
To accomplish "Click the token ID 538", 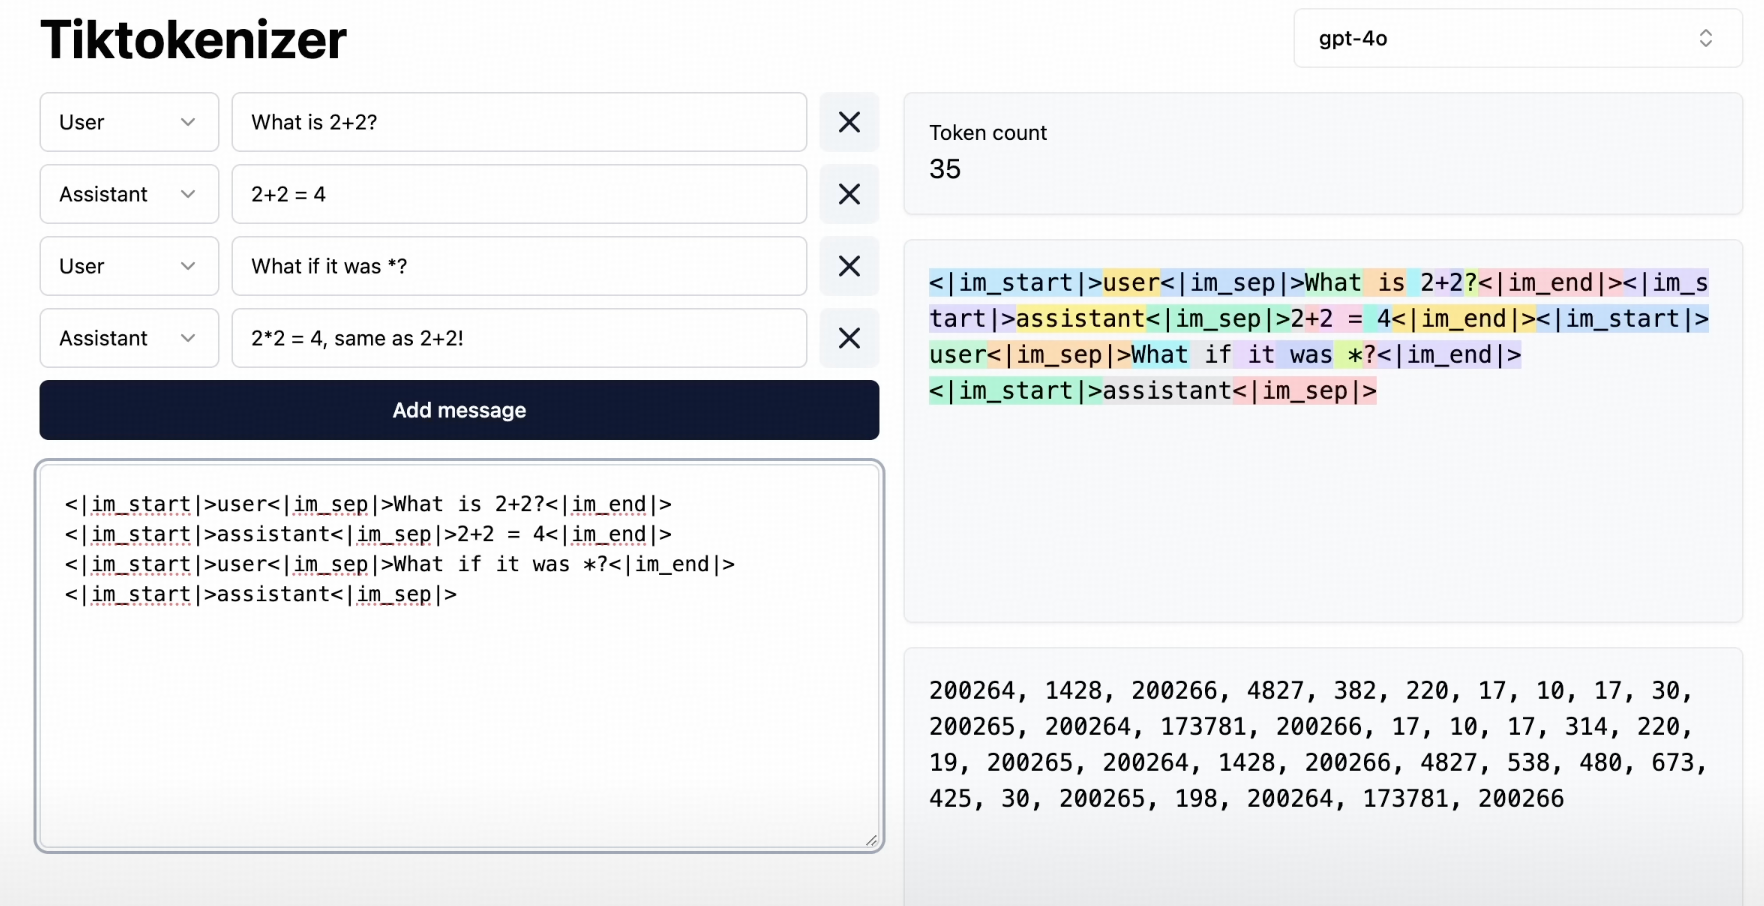I will coord(1528,763).
